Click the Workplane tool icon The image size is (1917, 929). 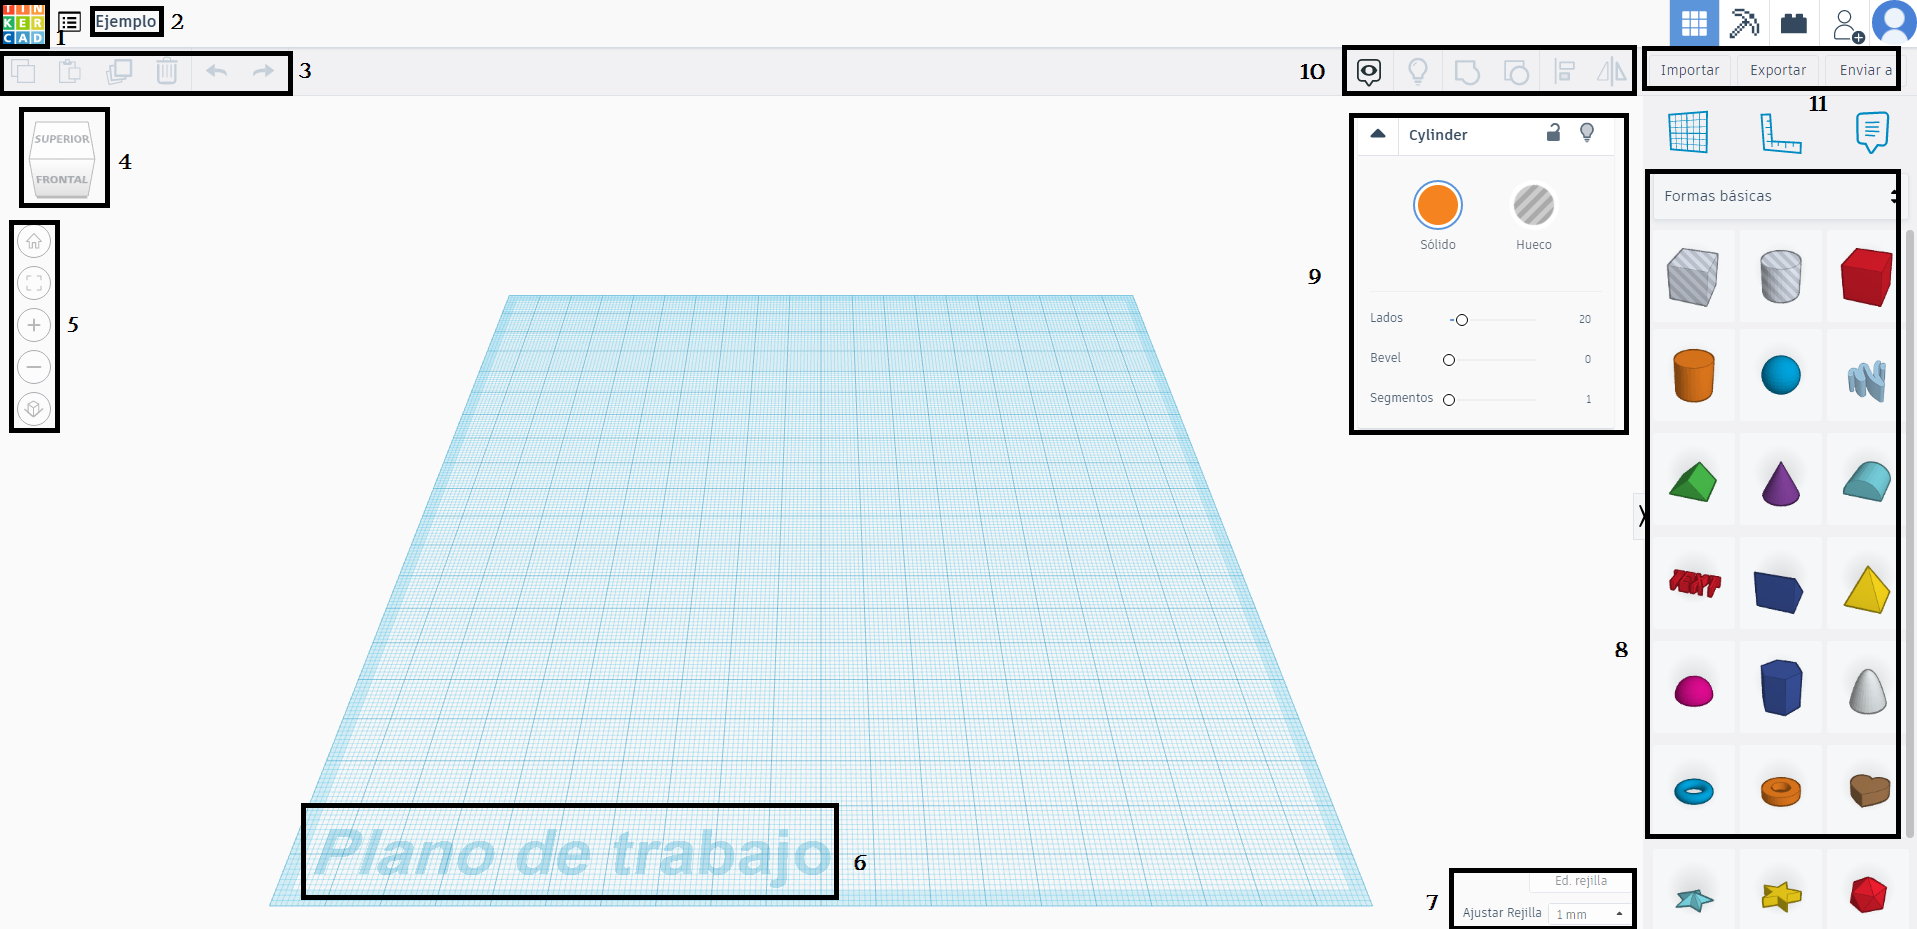pyautogui.click(x=1688, y=132)
